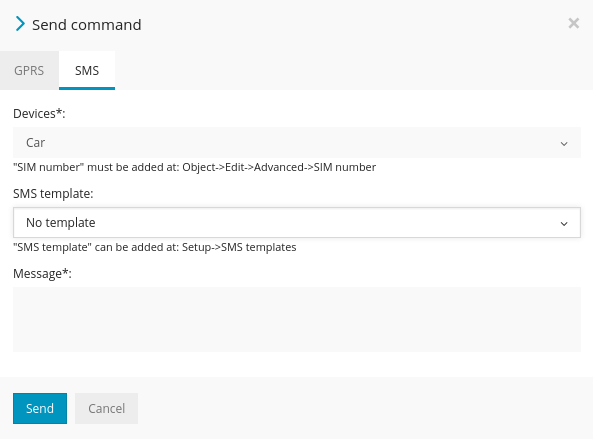
Task: Click the No template value text
Action: (x=61, y=223)
